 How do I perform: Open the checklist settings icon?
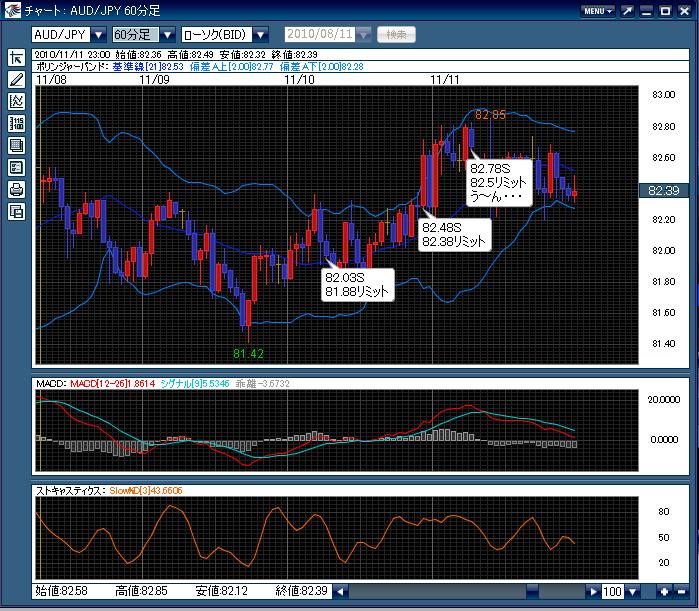pos(16,168)
